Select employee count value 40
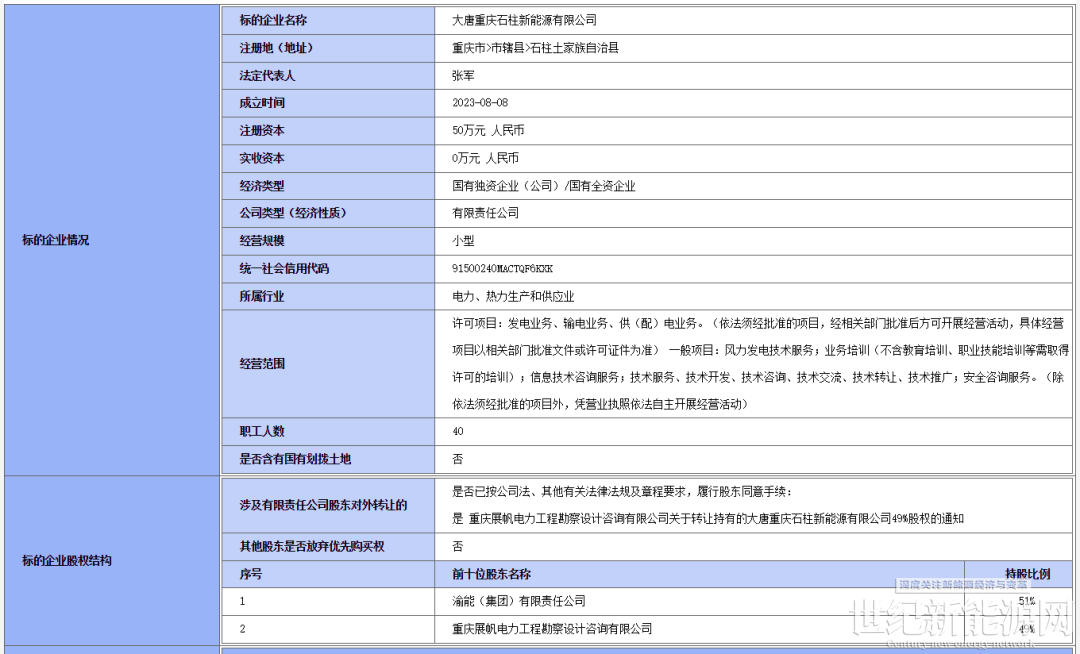Viewport: 1080px width, 654px height. pyautogui.click(x=458, y=431)
